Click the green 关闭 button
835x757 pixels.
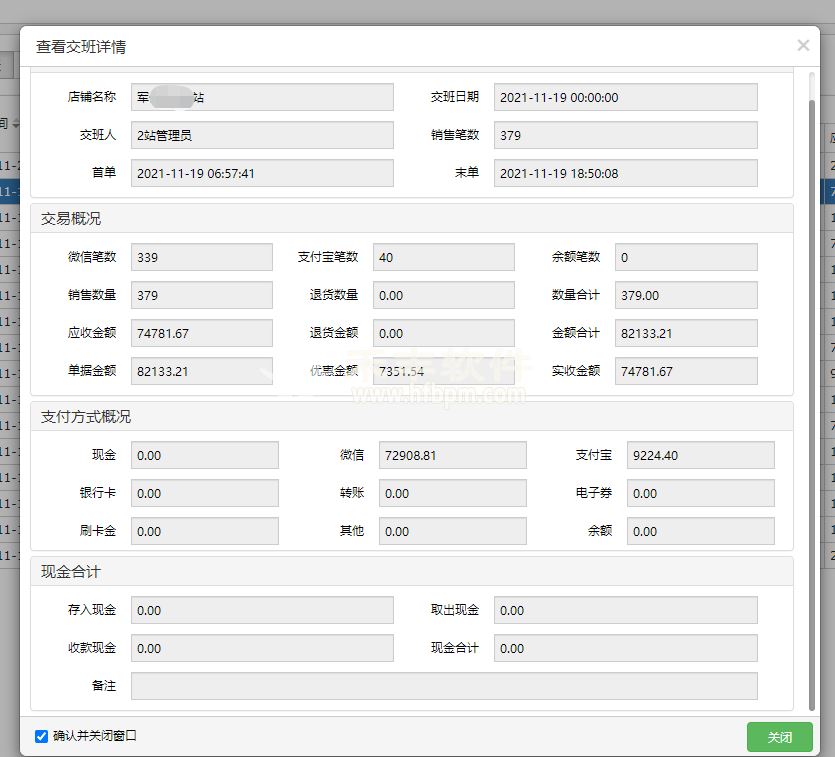click(x=779, y=737)
